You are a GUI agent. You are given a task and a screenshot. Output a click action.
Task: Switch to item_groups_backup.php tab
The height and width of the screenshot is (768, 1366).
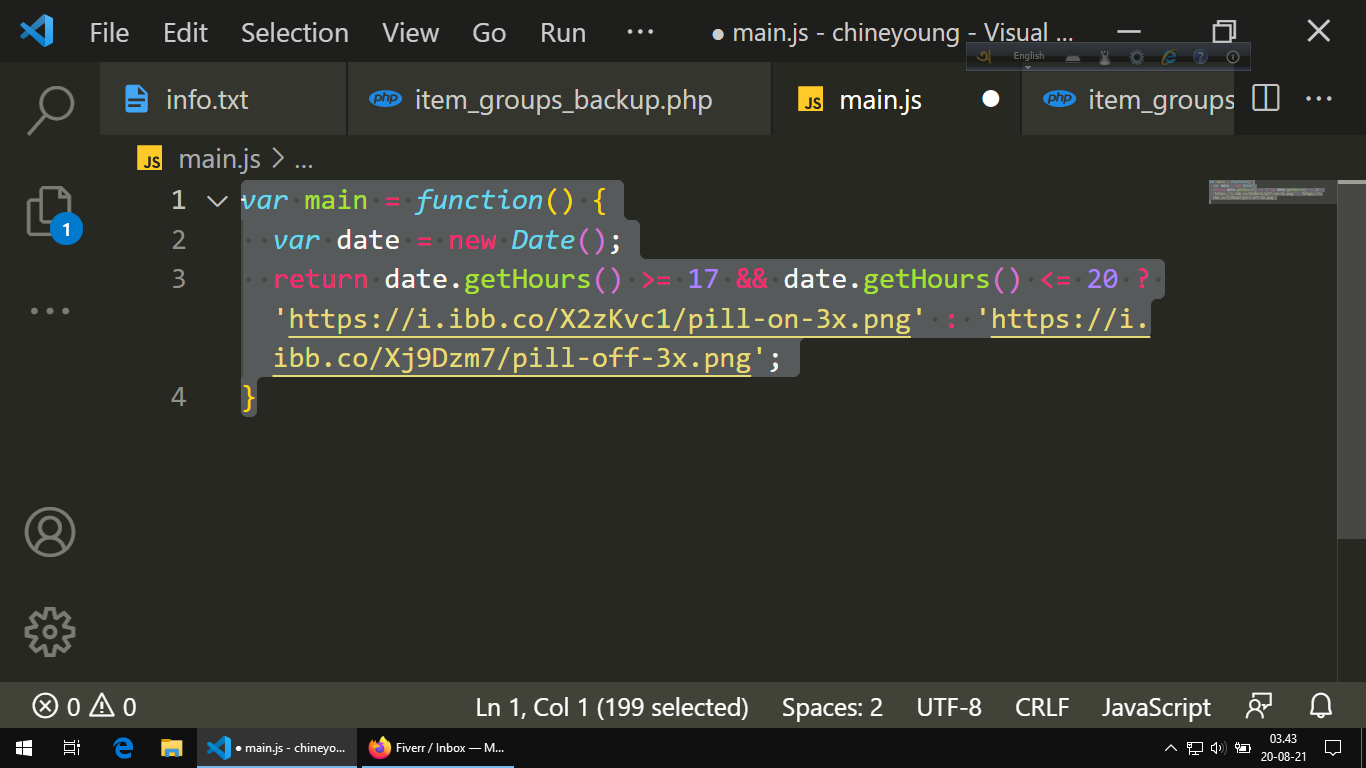543,100
